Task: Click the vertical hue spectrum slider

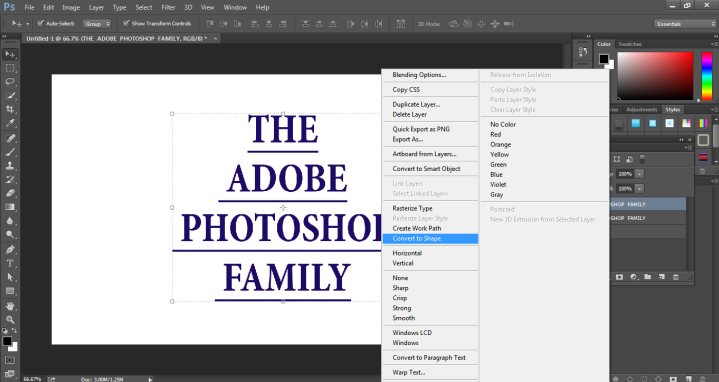Action: tap(707, 76)
